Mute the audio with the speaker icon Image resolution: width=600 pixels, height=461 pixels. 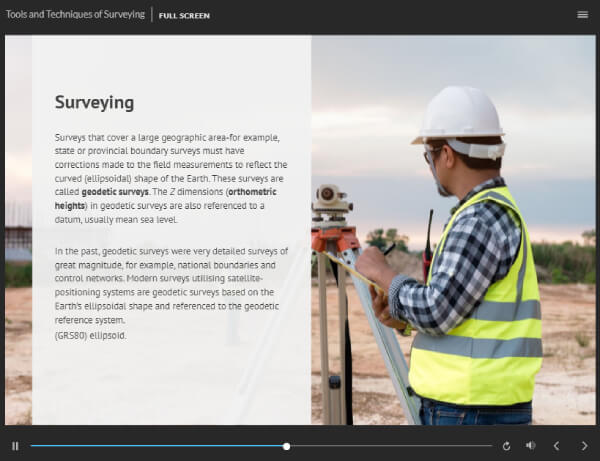pos(531,446)
